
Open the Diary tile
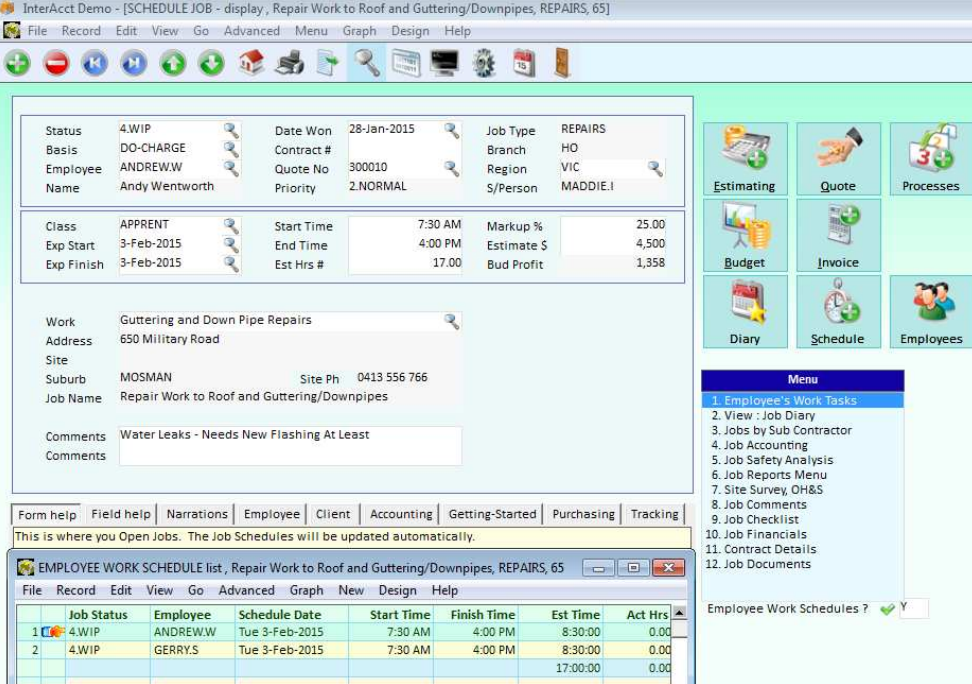pyautogui.click(x=744, y=311)
